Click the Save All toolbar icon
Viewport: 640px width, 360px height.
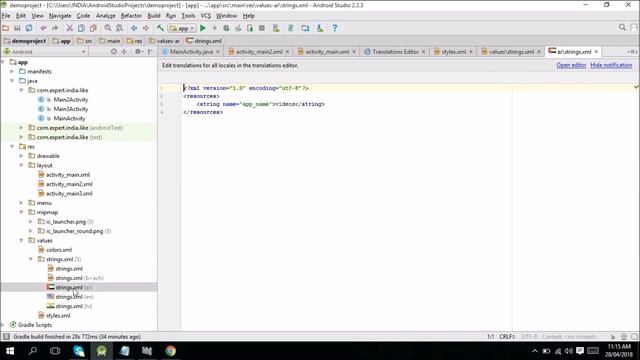point(17,28)
